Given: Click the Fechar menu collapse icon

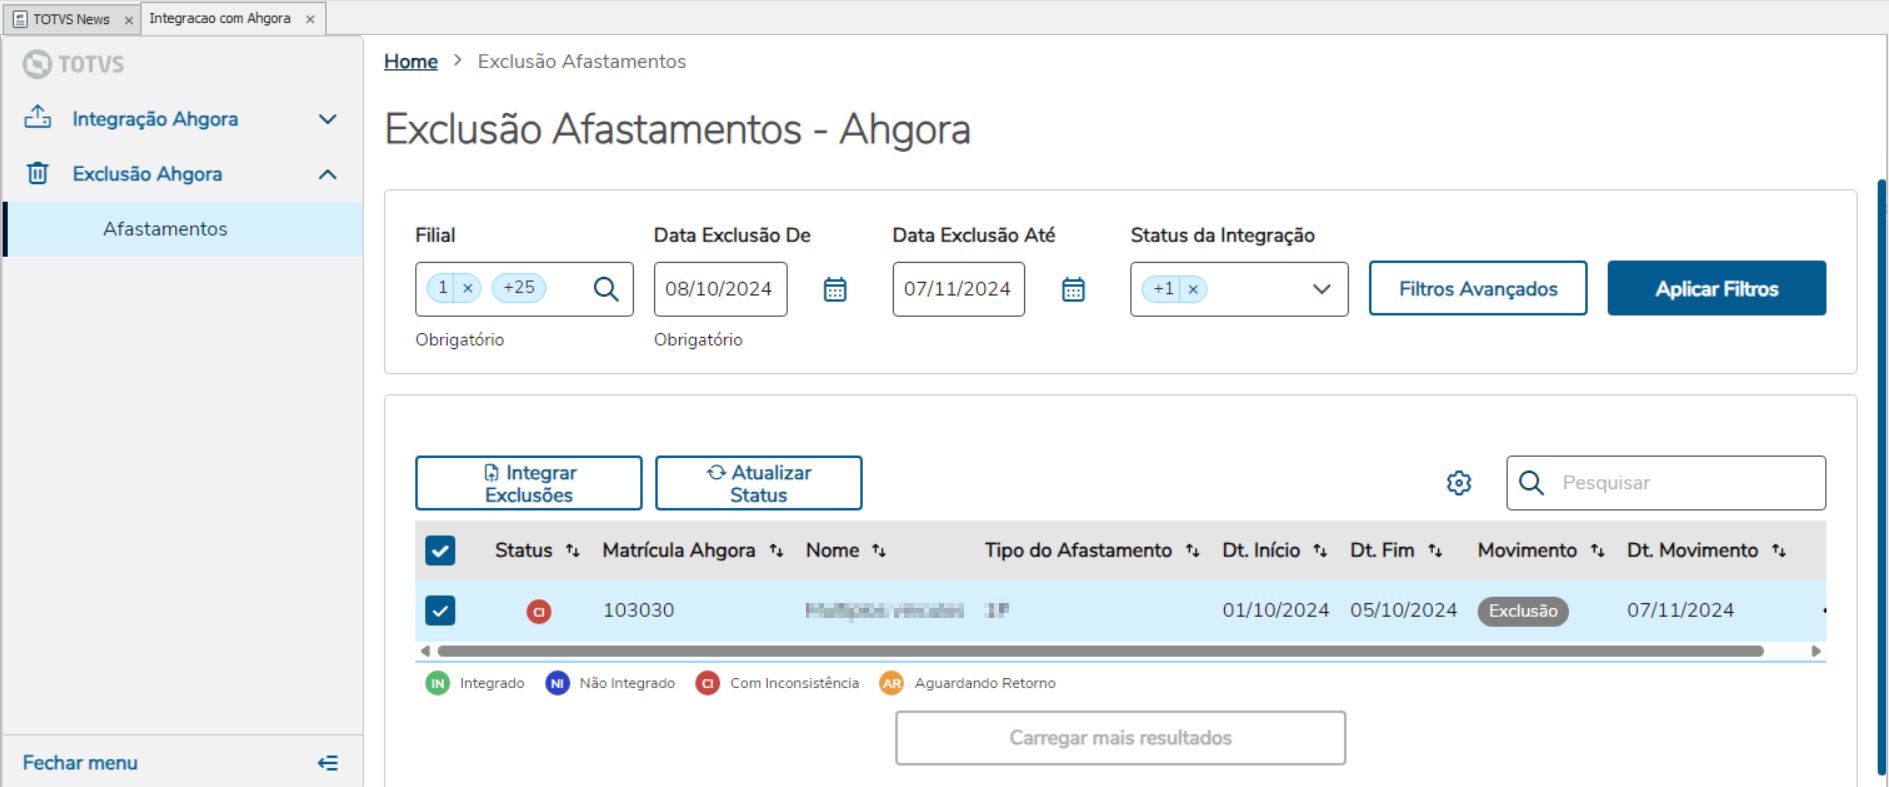Looking at the screenshot, I should [327, 763].
